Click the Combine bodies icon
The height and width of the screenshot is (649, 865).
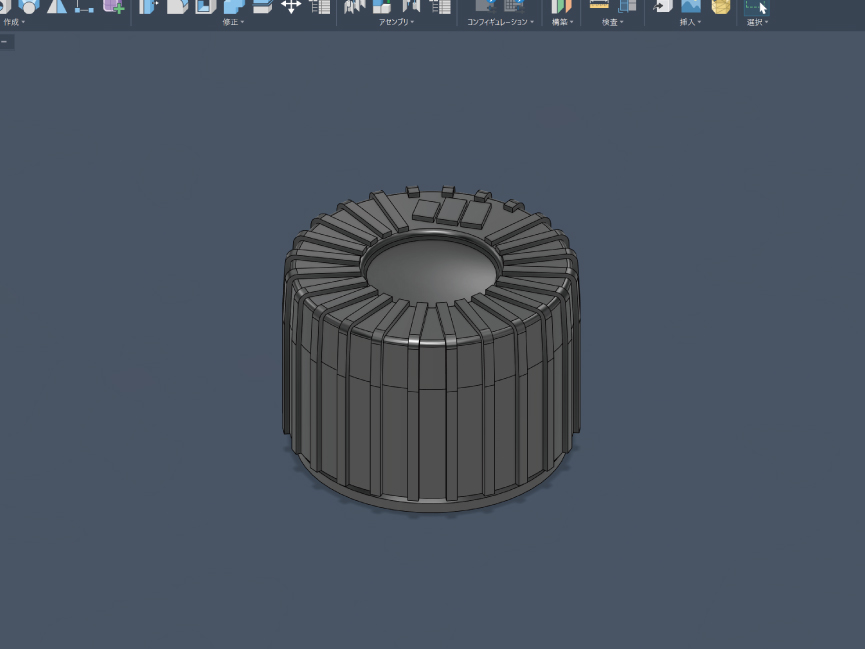pos(234,6)
